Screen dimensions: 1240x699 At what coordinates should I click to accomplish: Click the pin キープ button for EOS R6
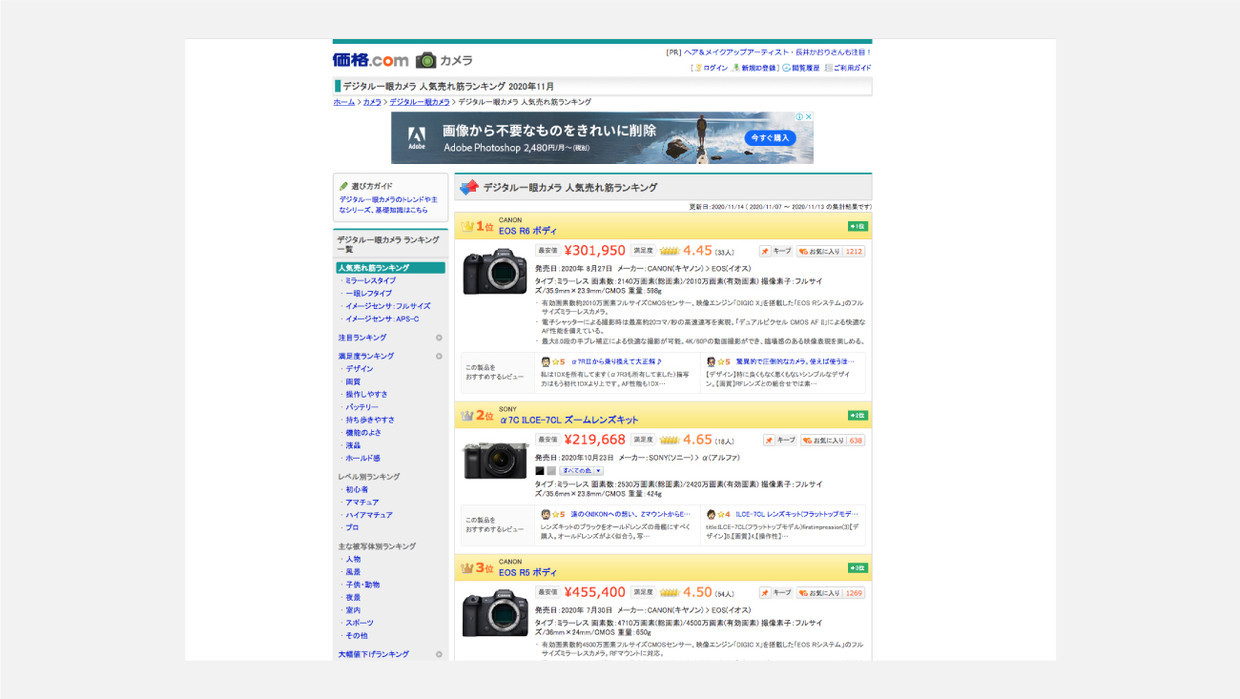[x=776, y=251]
